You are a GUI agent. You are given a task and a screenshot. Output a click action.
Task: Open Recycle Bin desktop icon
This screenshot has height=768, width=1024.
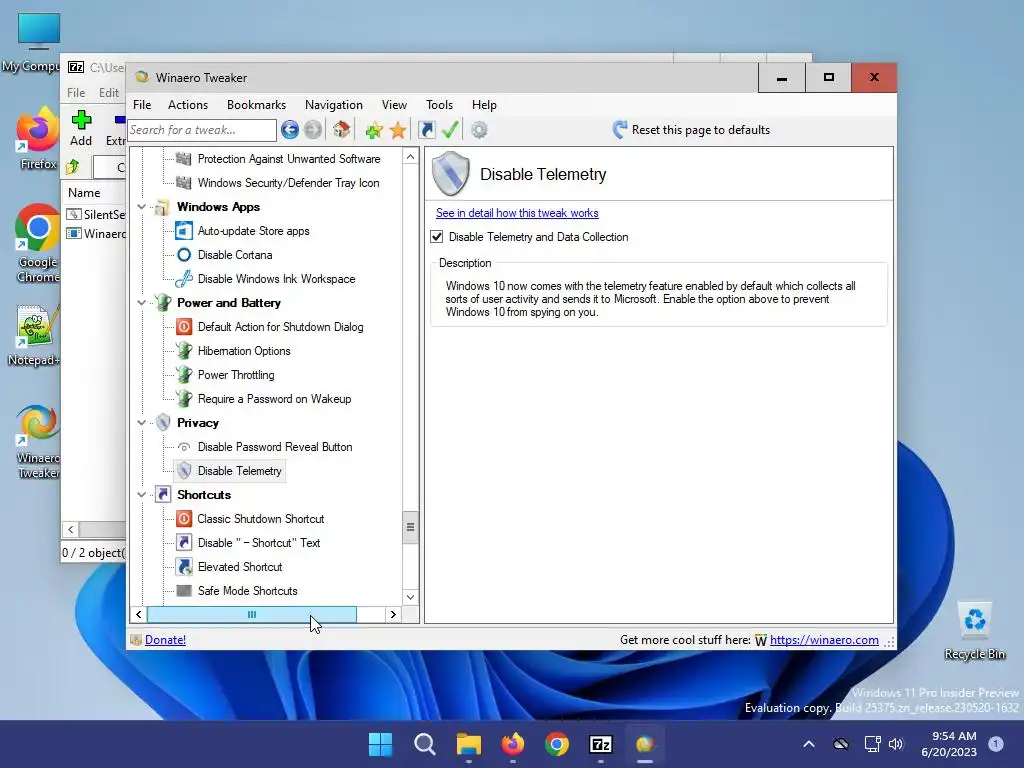tap(974, 631)
